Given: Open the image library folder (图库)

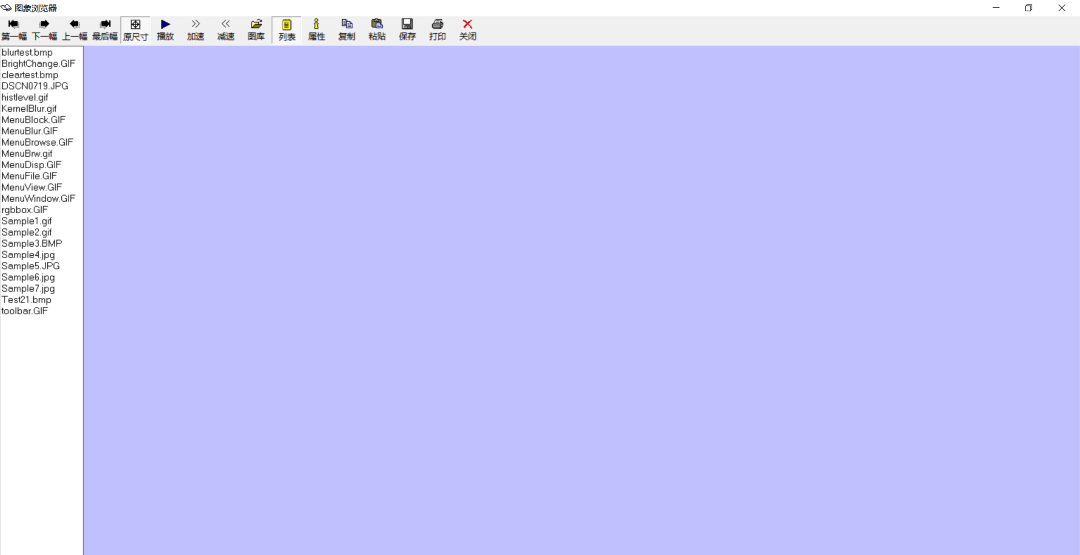Looking at the screenshot, I should (x=256, y=29).
